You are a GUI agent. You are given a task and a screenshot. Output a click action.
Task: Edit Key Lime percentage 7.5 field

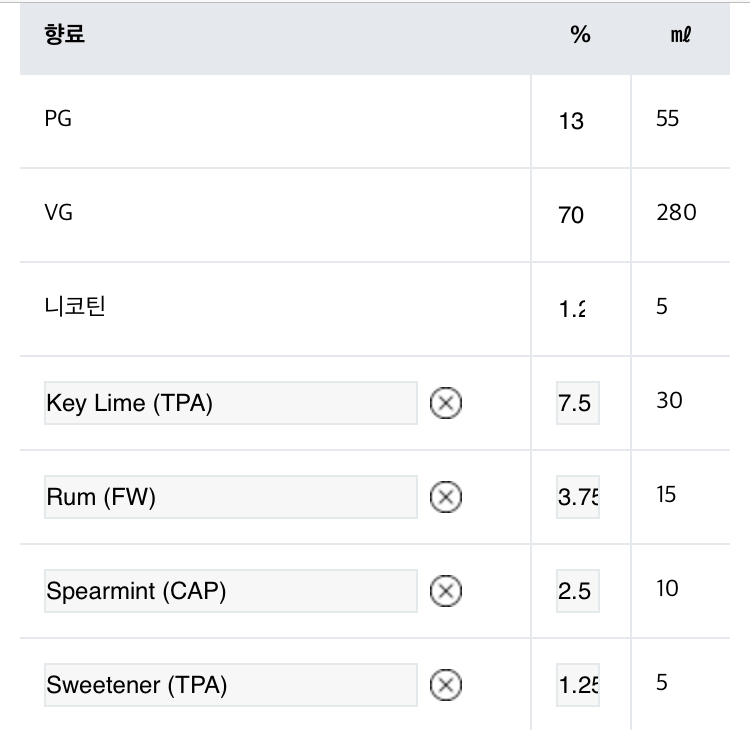[x=577, y=404]
